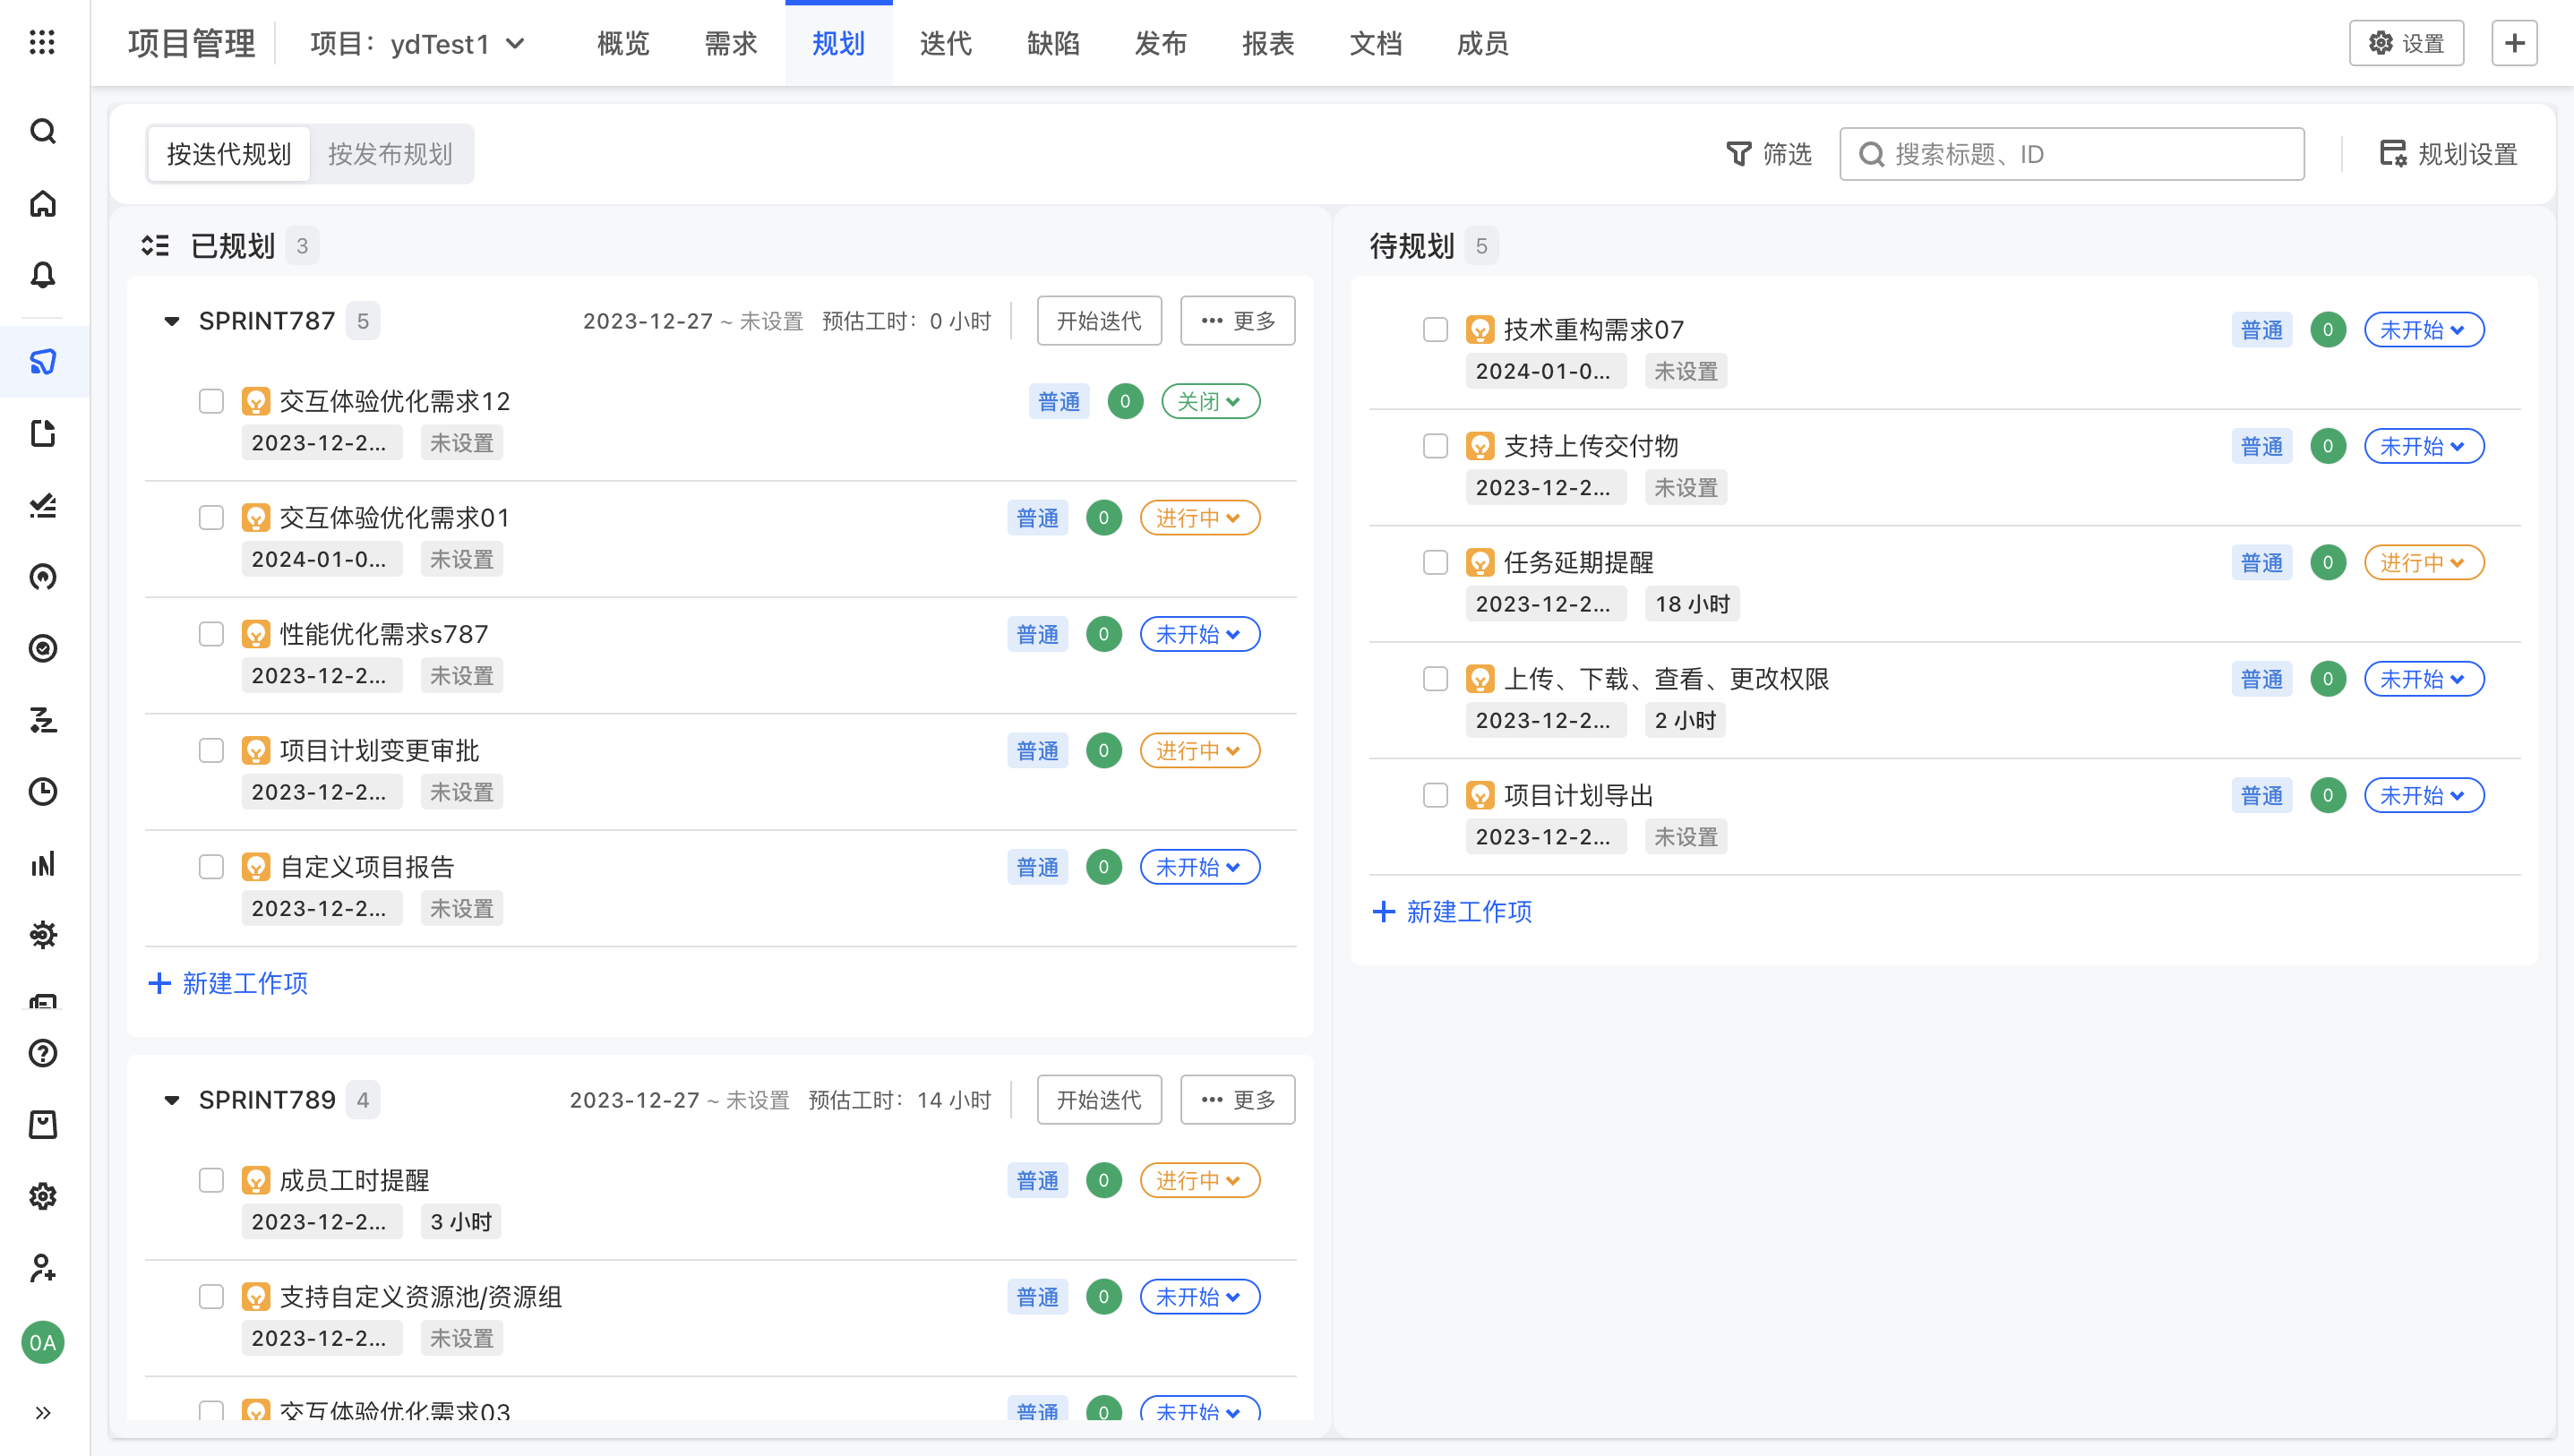
Task: Click the plus button at top right
Action: point(2514,43)
